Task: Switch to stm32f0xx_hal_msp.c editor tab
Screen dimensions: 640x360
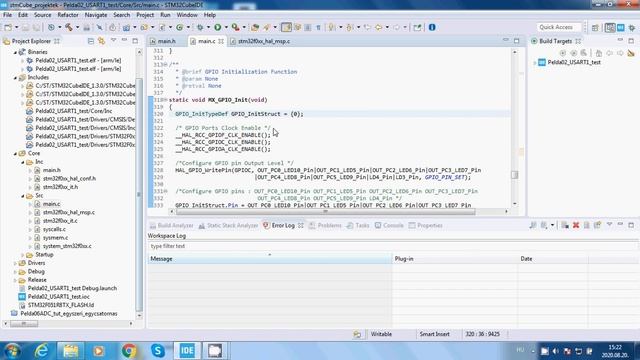Action: coord(264,41)
